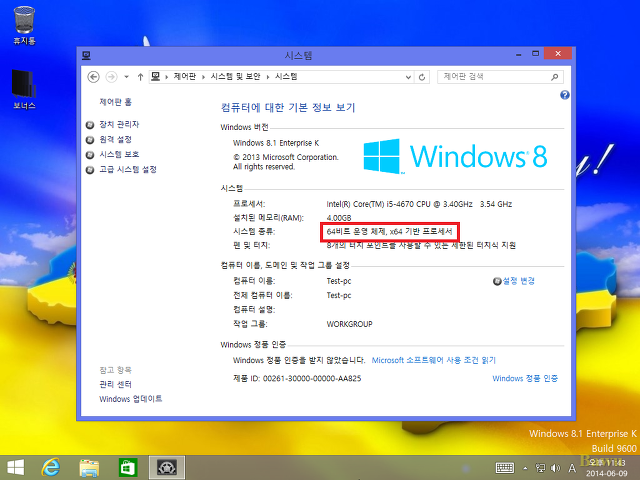The width and height of the screenshot is (640, 480).
Task: Click the Windows 8 logo image
Action: [x=456, y=156]
